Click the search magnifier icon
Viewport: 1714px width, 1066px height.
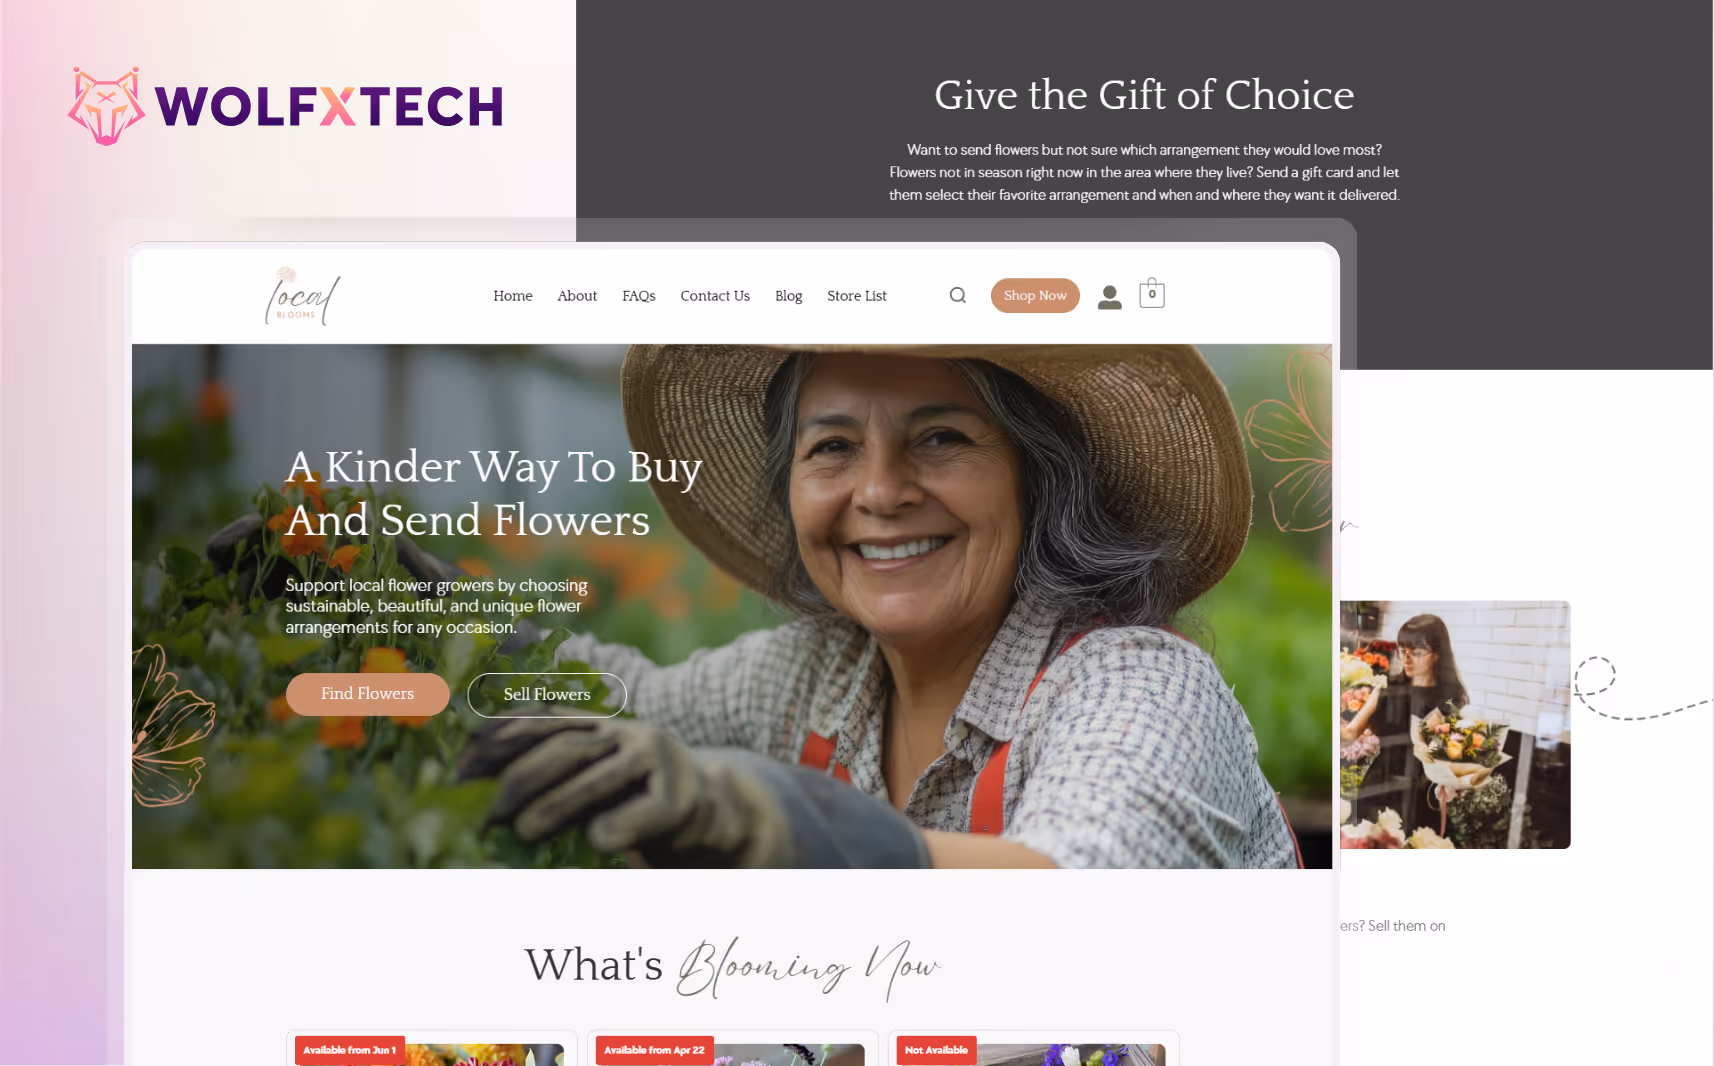pyautogui.click(x=957, y=295)
